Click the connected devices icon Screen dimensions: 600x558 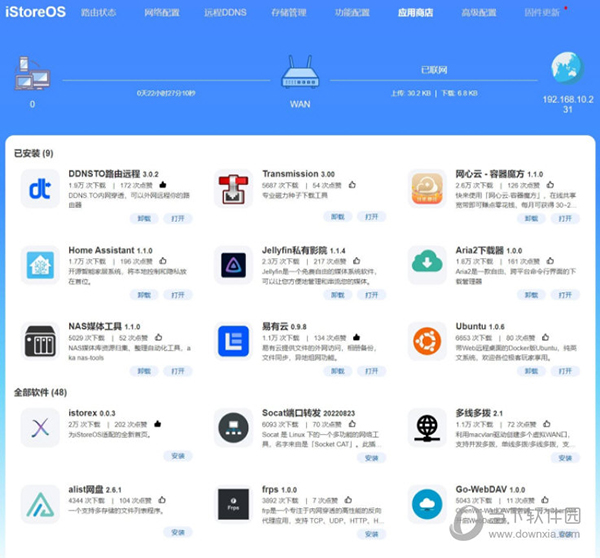(32, 73)
